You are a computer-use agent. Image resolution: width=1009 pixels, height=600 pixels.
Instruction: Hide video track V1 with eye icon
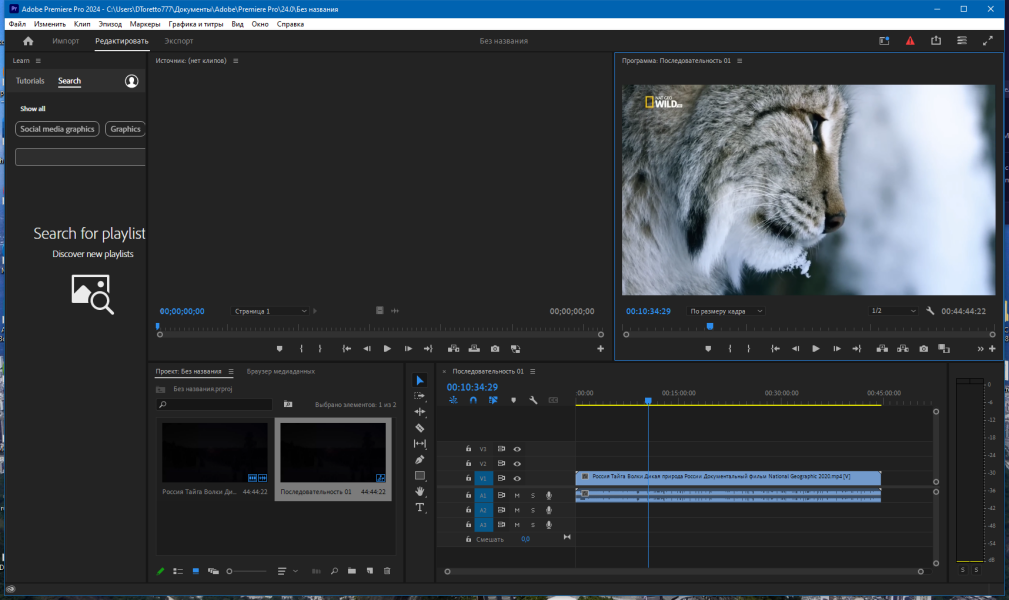pyautogui.click(x=517, y=479)
